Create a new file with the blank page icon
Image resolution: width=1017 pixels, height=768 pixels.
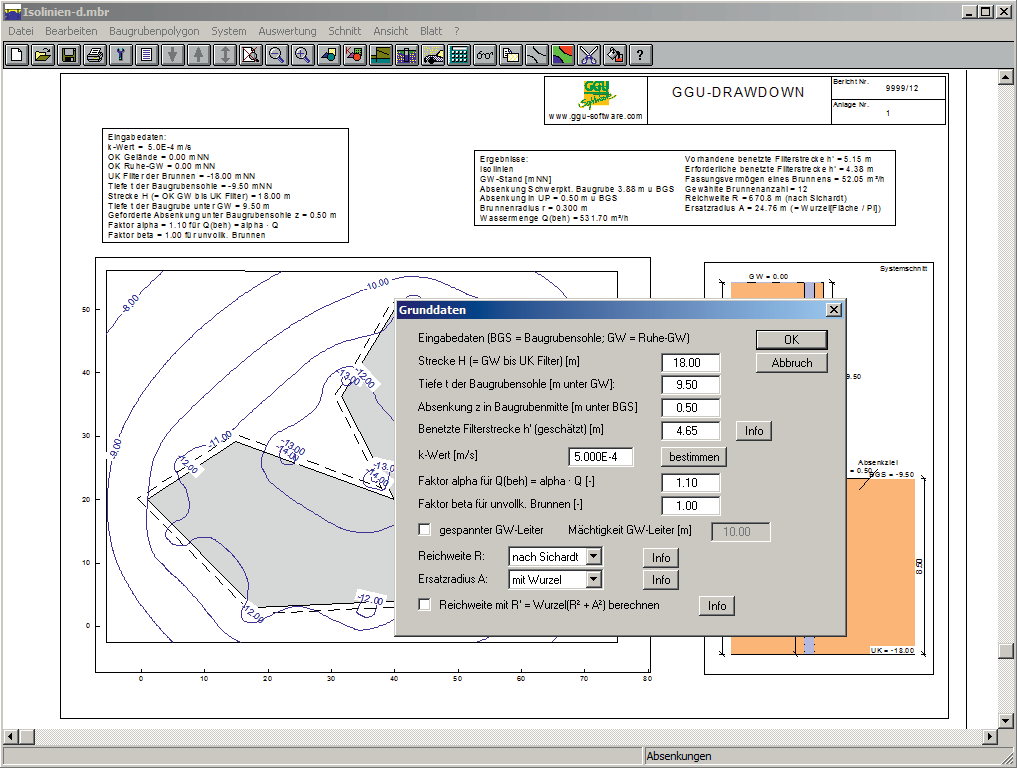click(17, 55)
